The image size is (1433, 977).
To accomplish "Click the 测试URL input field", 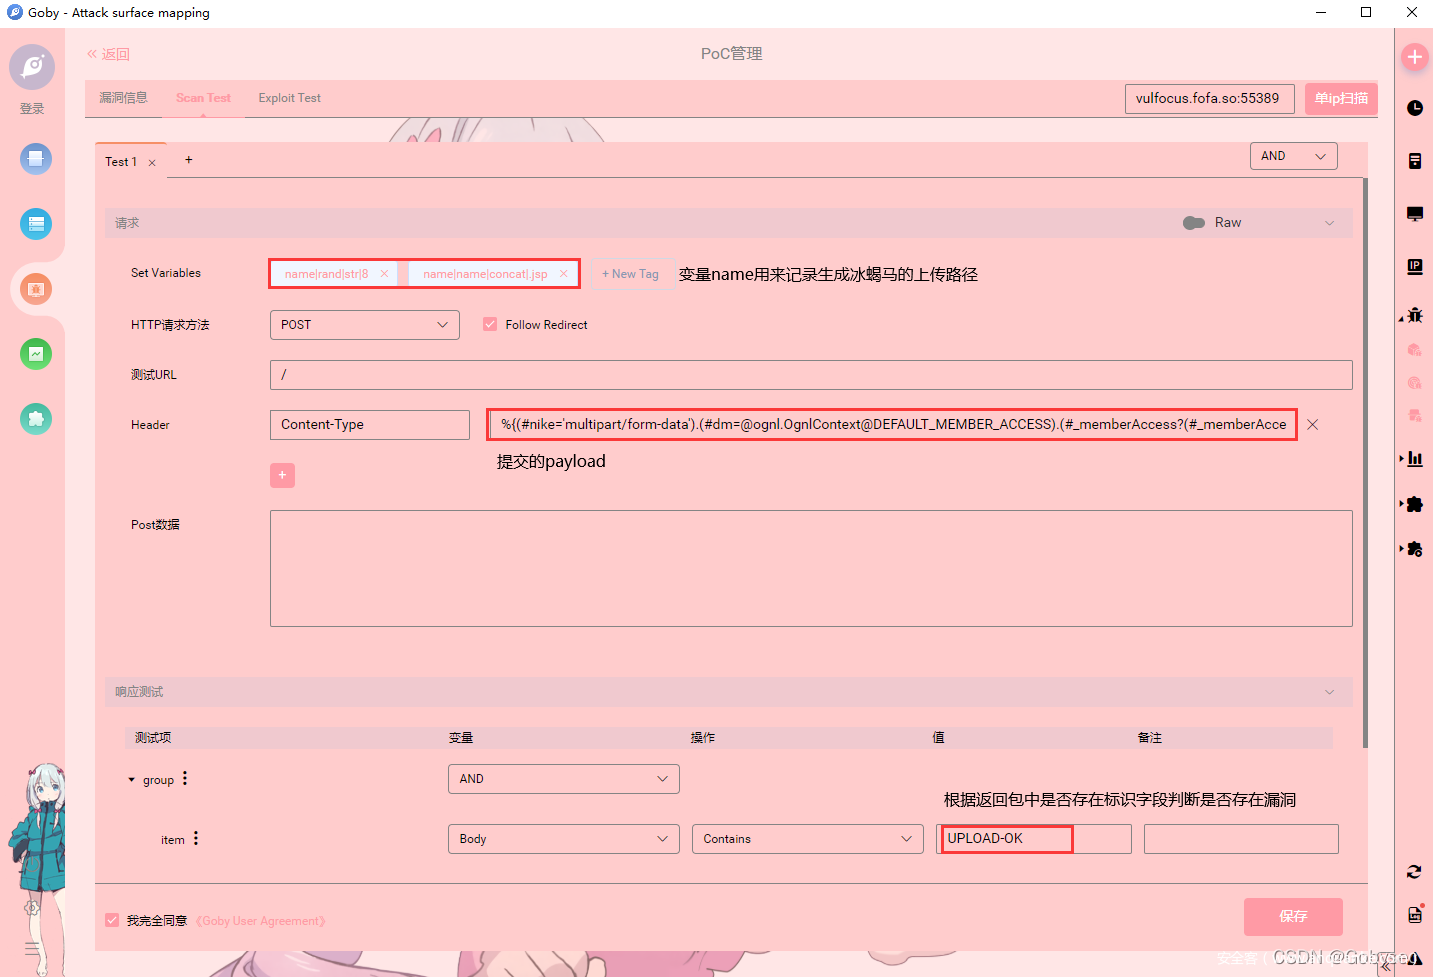I will tap(811, 375).
